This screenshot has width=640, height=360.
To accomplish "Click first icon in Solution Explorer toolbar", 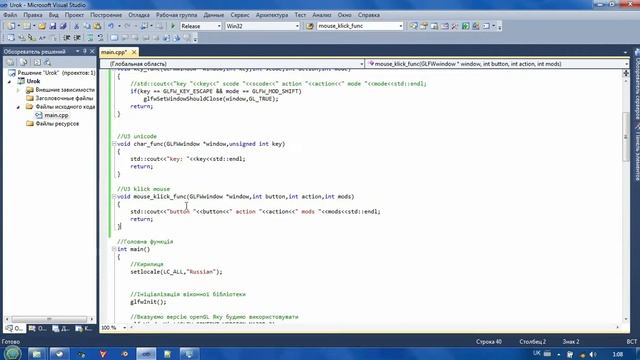I will (11, 62).
